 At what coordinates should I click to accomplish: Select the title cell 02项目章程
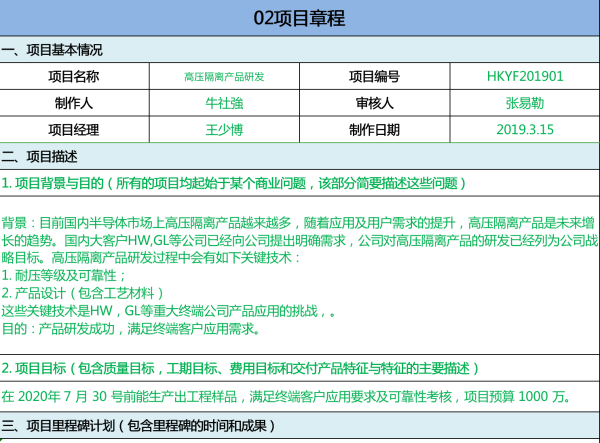tap(299, 18)
